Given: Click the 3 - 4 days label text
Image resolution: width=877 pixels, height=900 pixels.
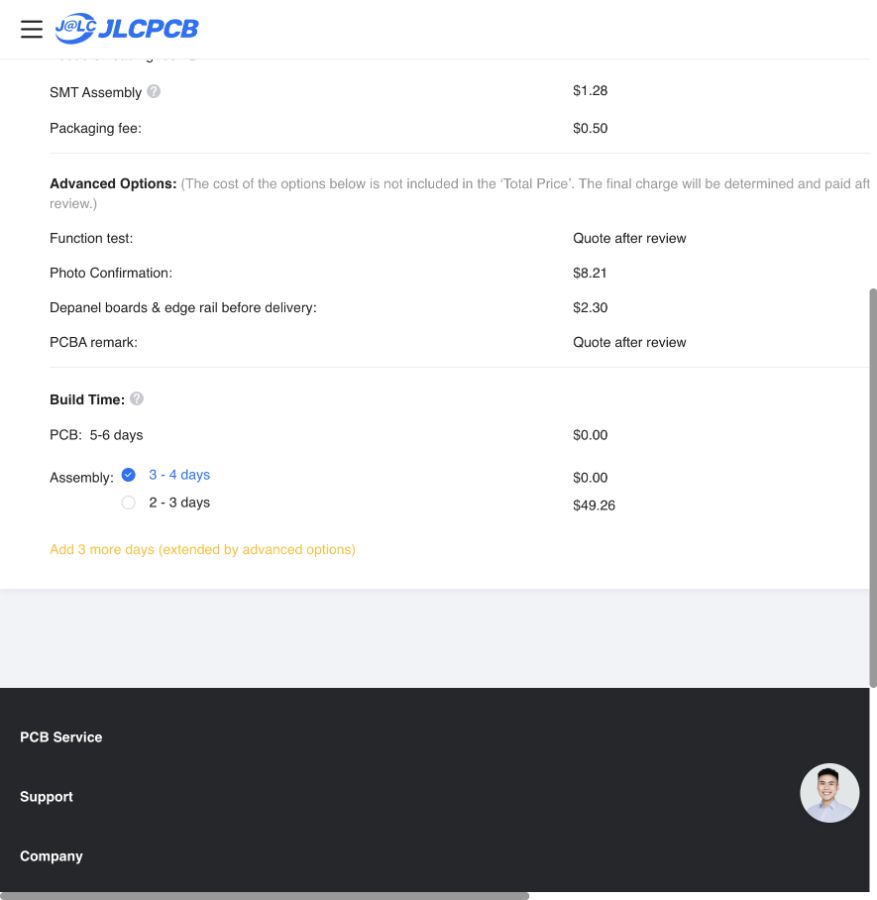Looking at the screenshot, I should coord(179,475).
